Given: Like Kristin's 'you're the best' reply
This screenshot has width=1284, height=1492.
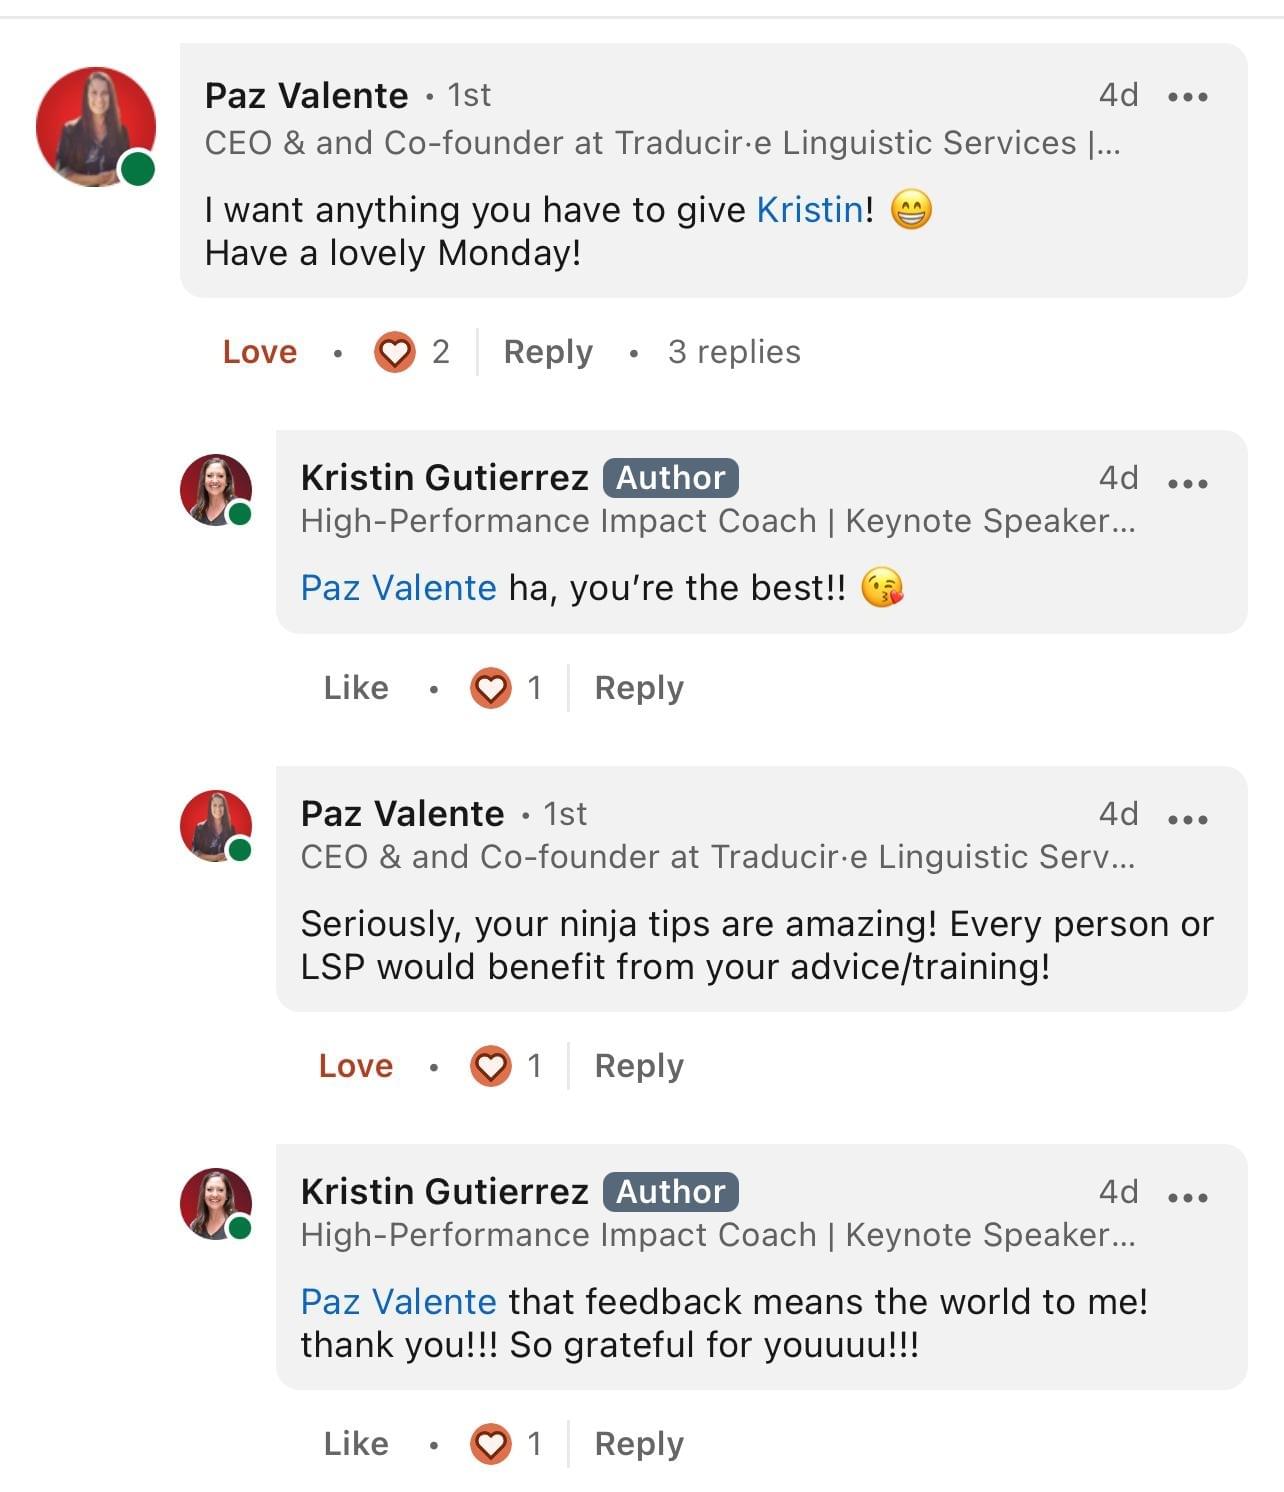Looking at the screenshot, I should [356, 688].
